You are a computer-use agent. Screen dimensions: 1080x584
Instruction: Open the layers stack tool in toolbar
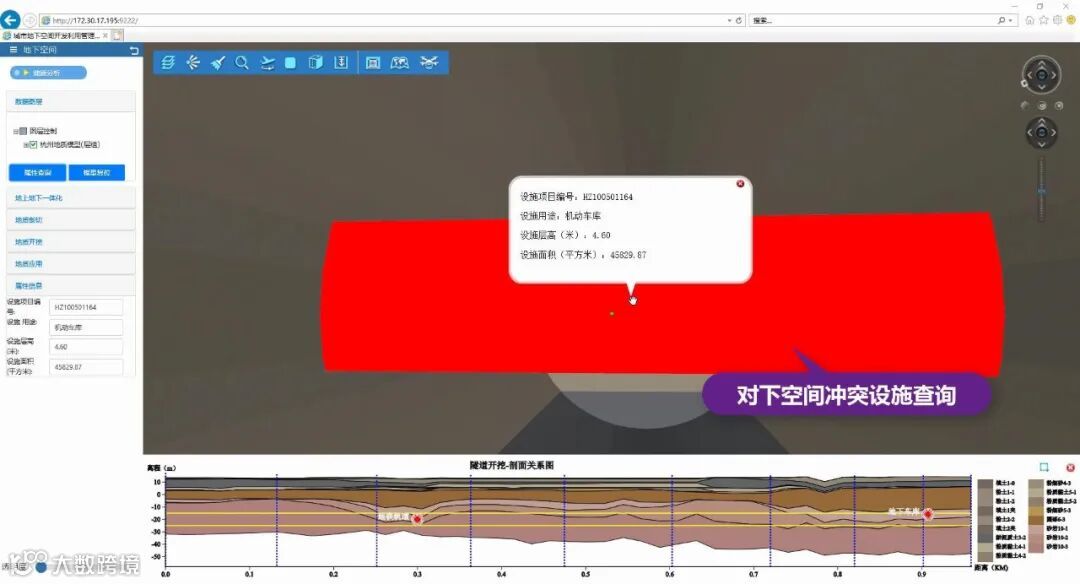click(x=168, y=63)
